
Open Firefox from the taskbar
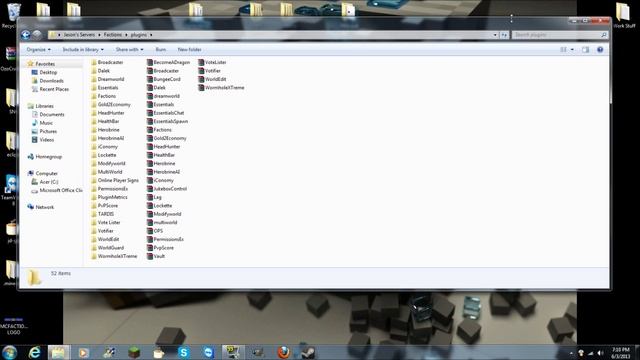point(284,352)
